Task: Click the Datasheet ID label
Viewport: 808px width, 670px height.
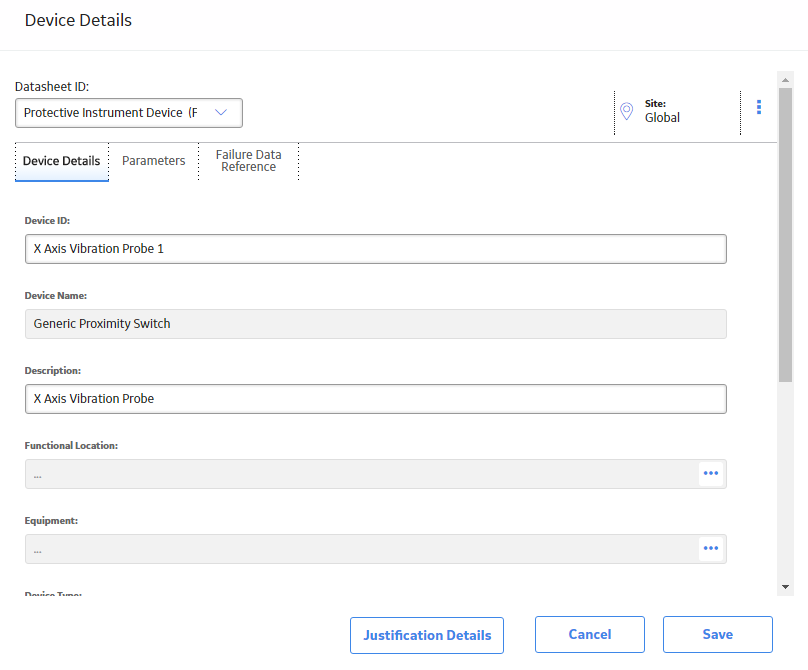Action: click(x=52, y=87)
